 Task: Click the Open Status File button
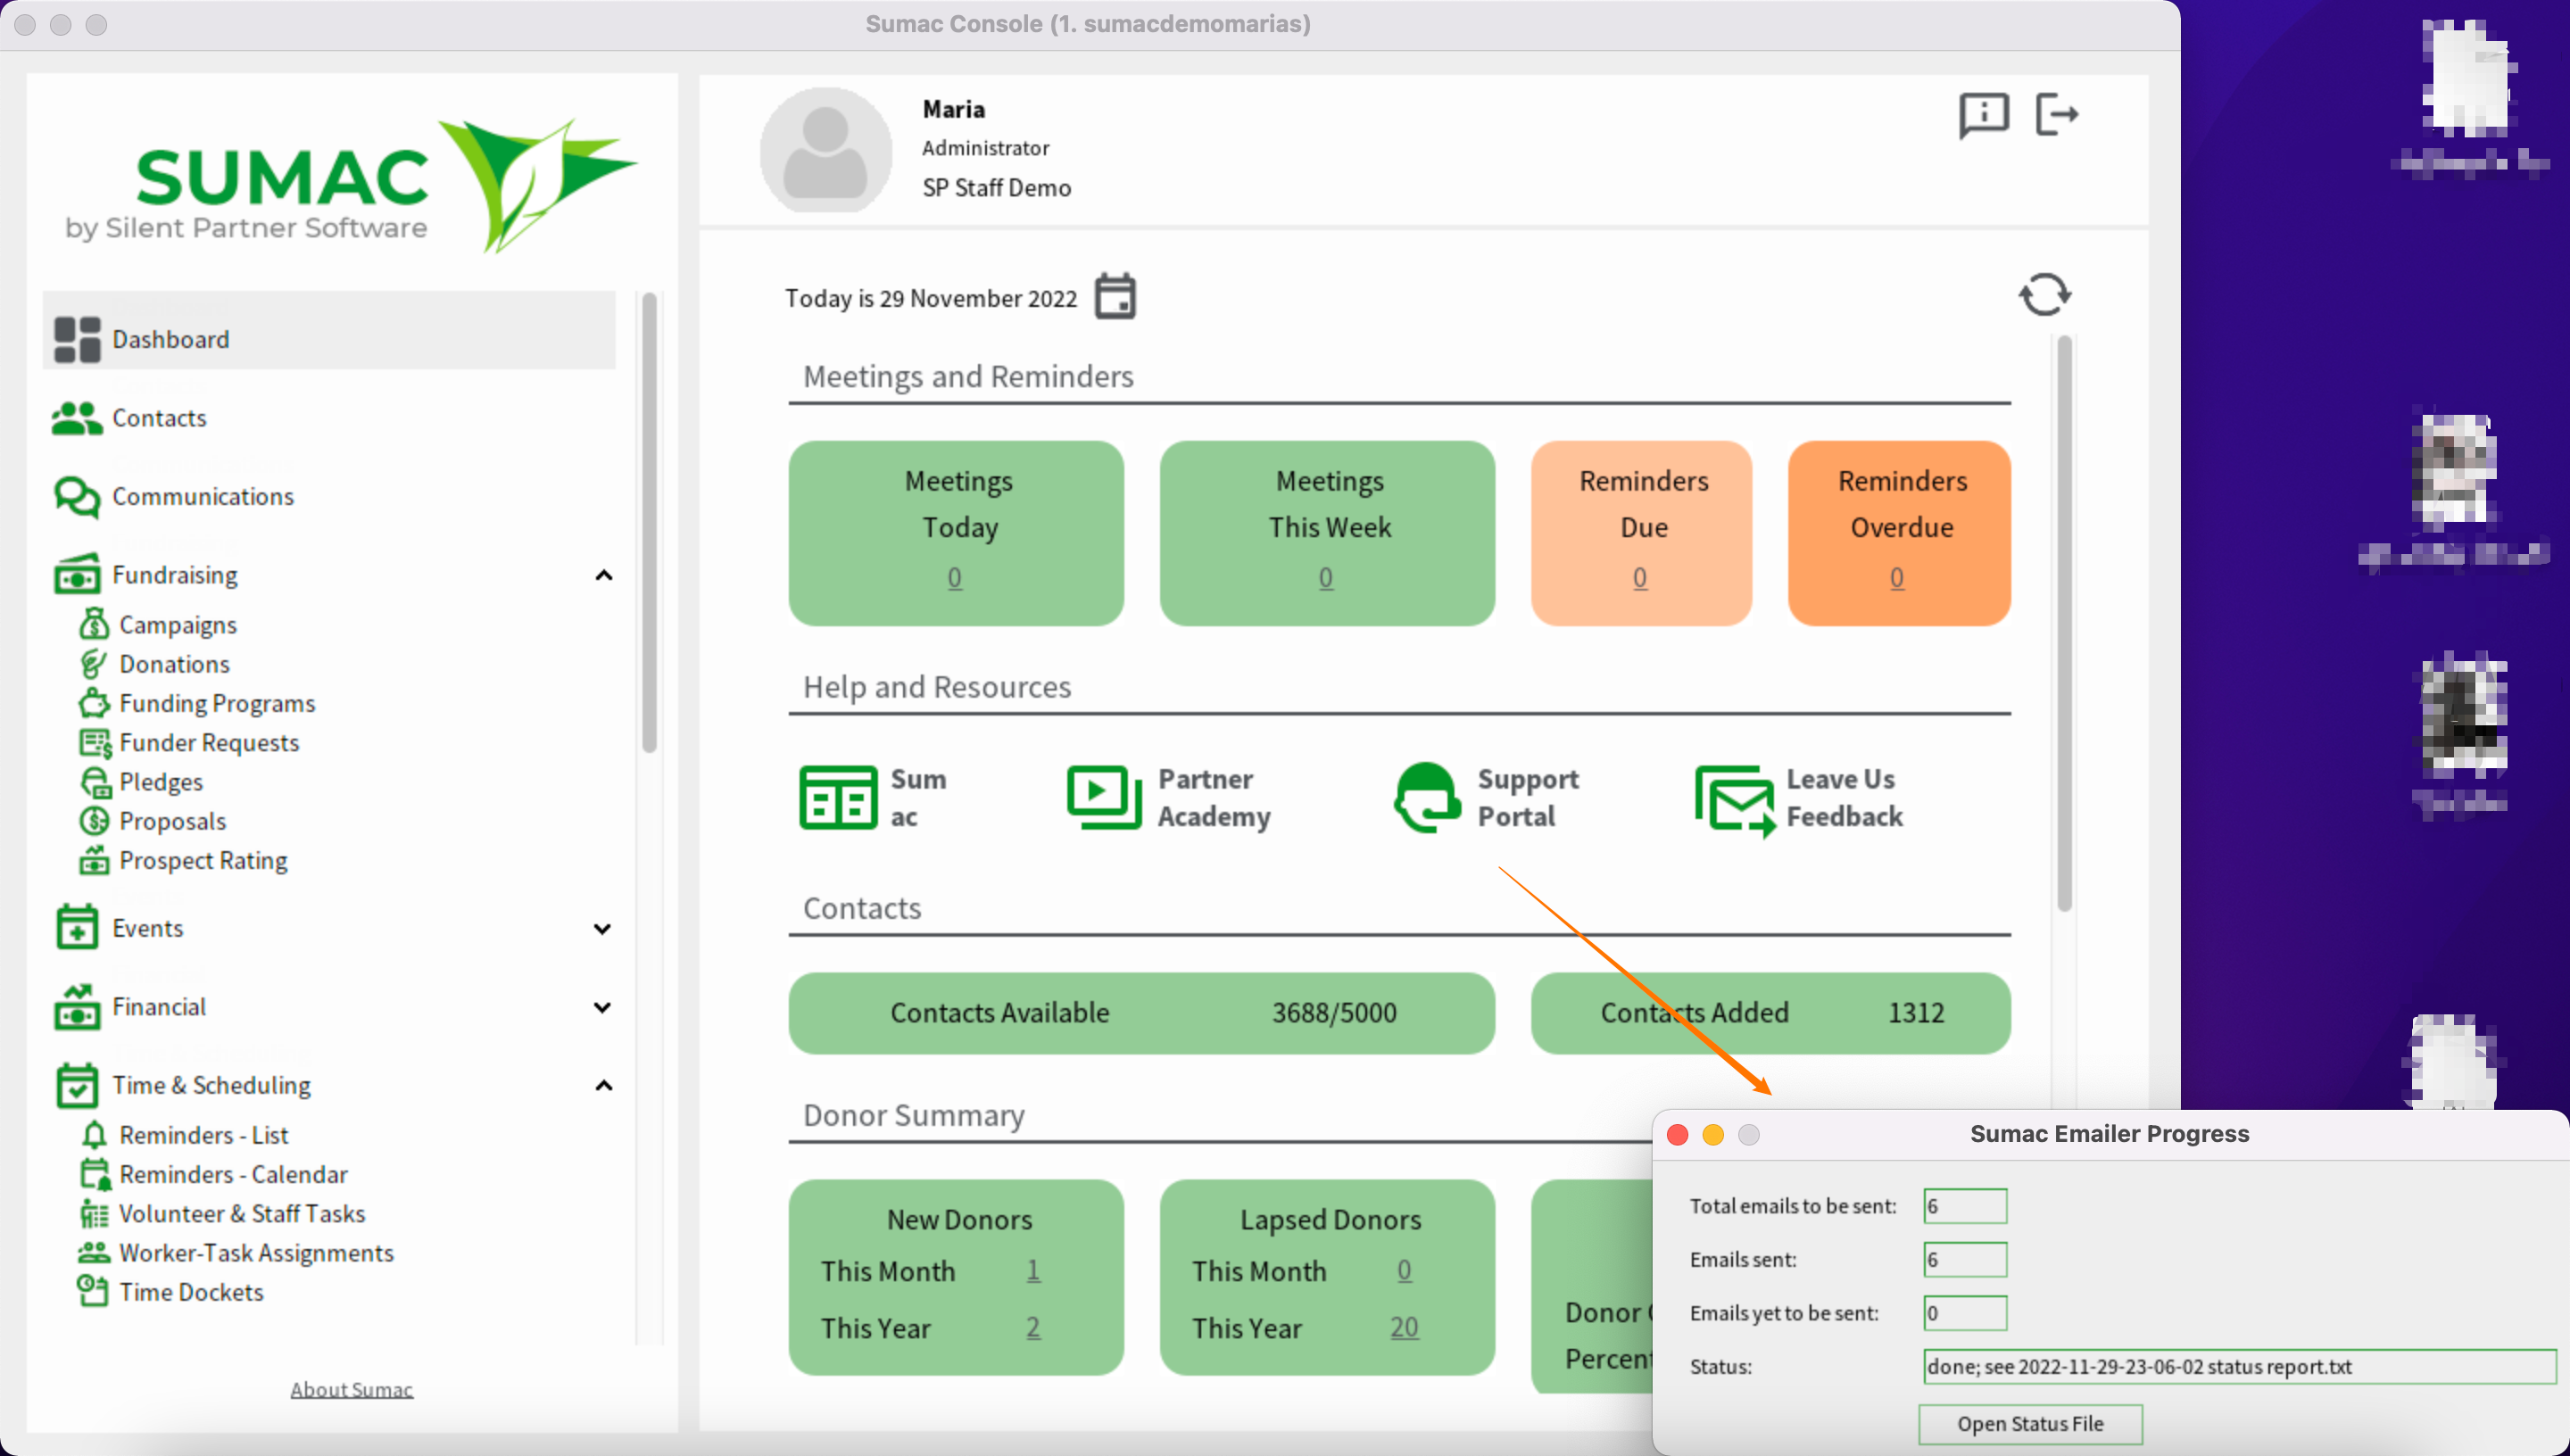tap(2030, 1424)
